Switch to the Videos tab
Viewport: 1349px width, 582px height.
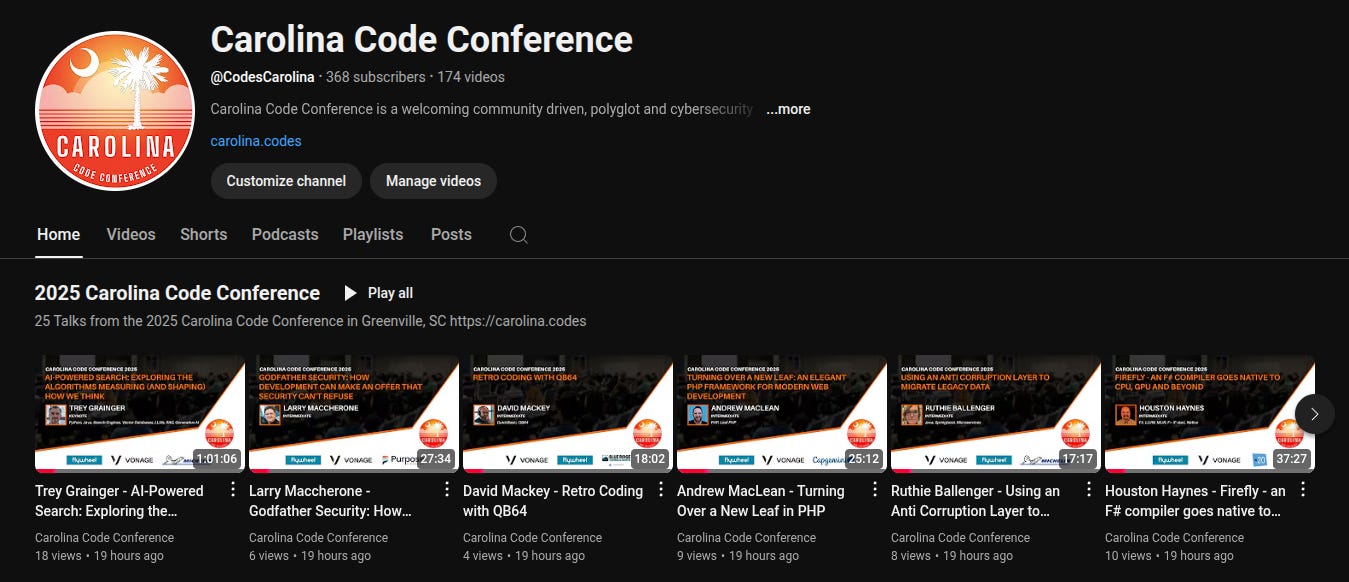click(x=131, y=234)
